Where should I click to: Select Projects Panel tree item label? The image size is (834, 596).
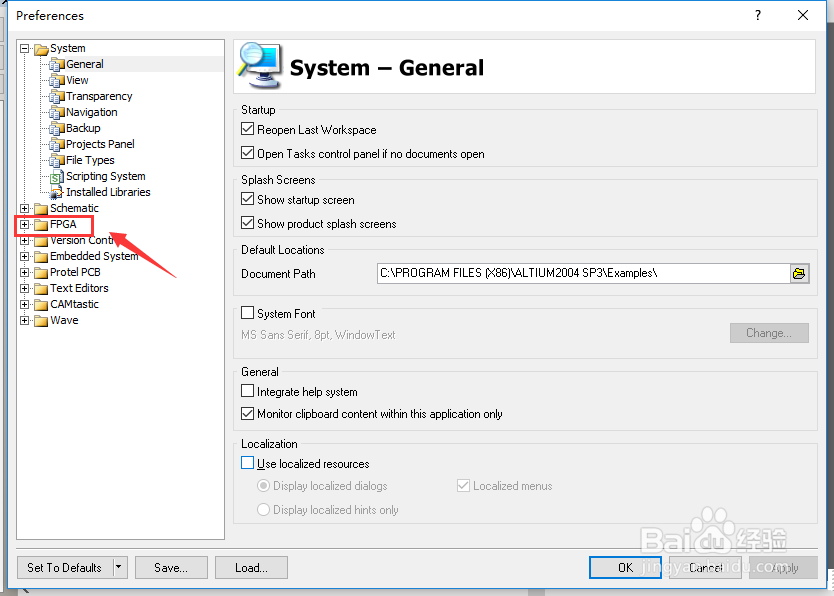[100, 144]
